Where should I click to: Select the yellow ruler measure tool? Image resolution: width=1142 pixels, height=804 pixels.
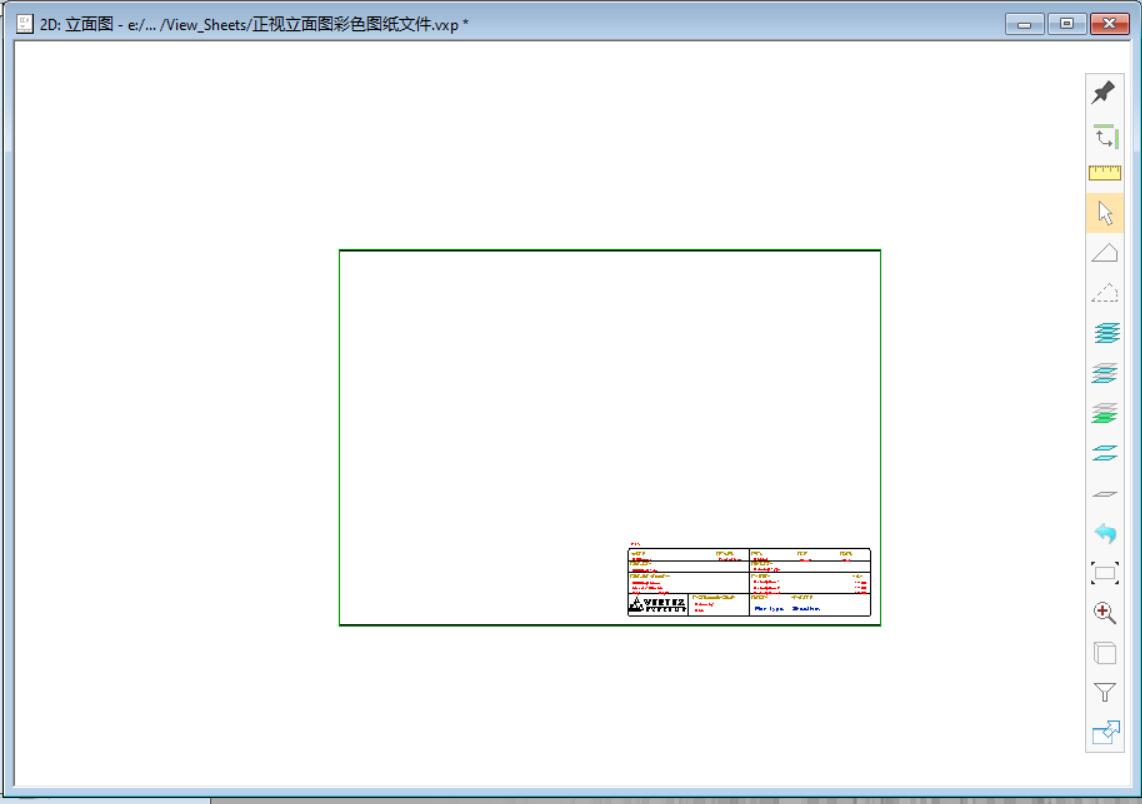click(1104, 173)
